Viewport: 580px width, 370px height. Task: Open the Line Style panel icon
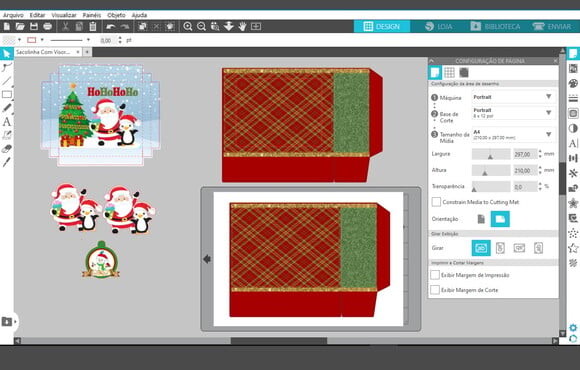(x=573, y=98)
